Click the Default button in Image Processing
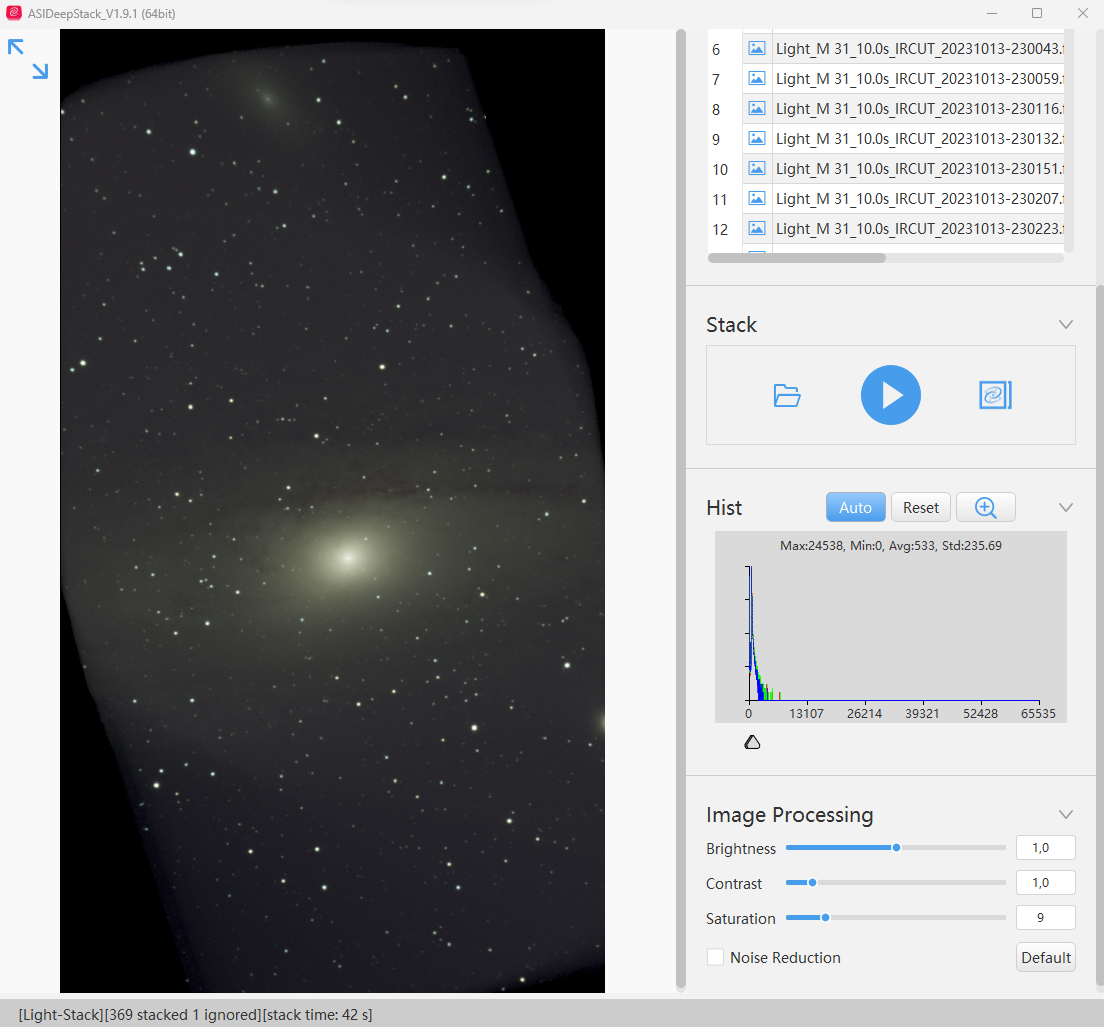 point(1046,957)
